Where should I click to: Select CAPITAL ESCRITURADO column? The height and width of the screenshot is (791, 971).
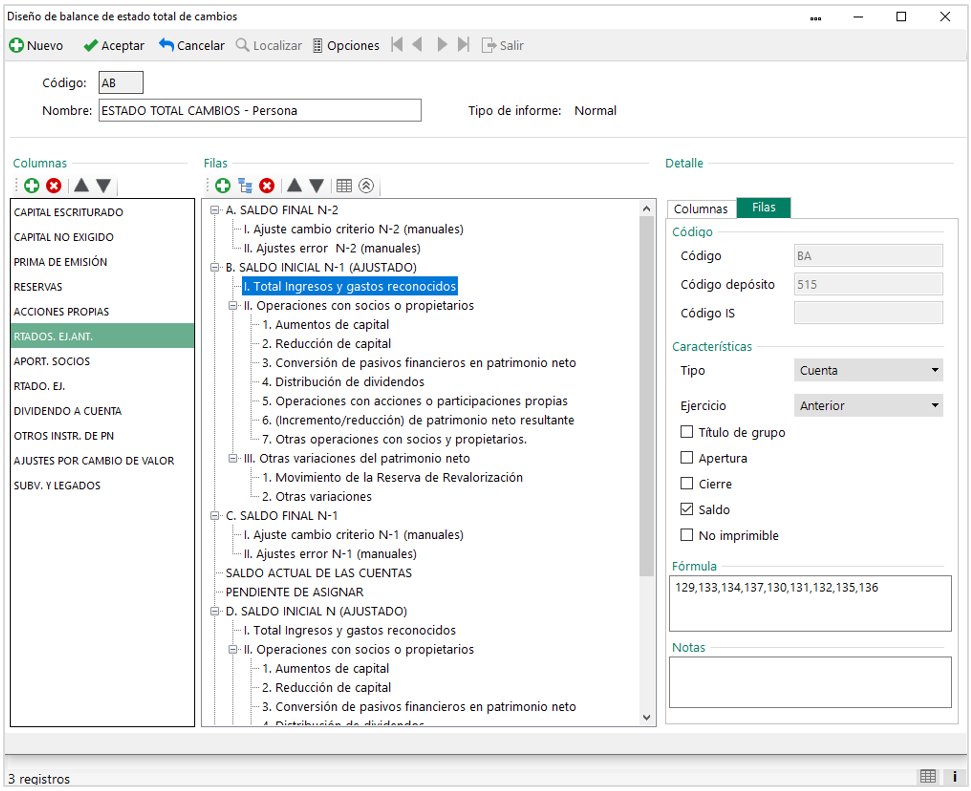pyautogui.click(x=103, y=212)
